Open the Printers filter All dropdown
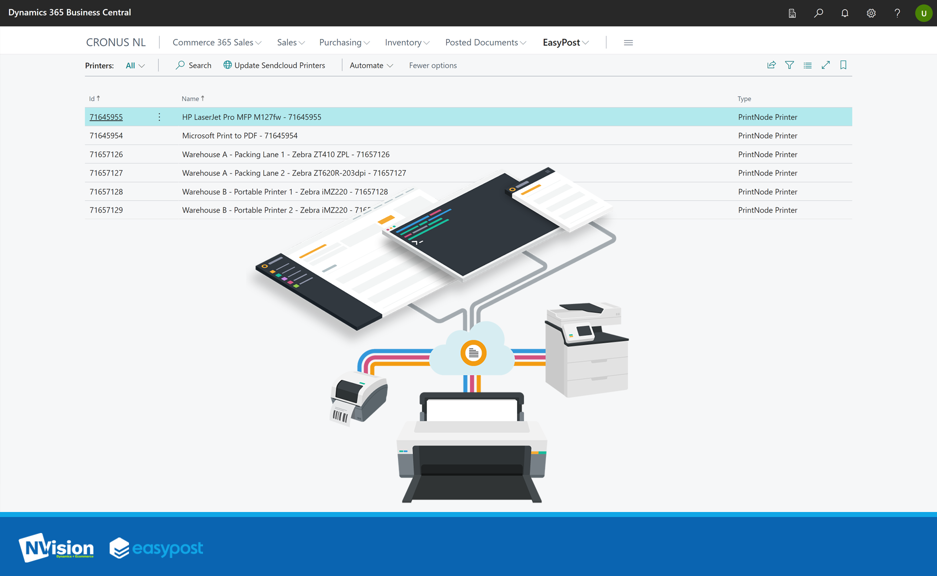Viewport: 937px width, 576px height. click(x=135, y=64)
